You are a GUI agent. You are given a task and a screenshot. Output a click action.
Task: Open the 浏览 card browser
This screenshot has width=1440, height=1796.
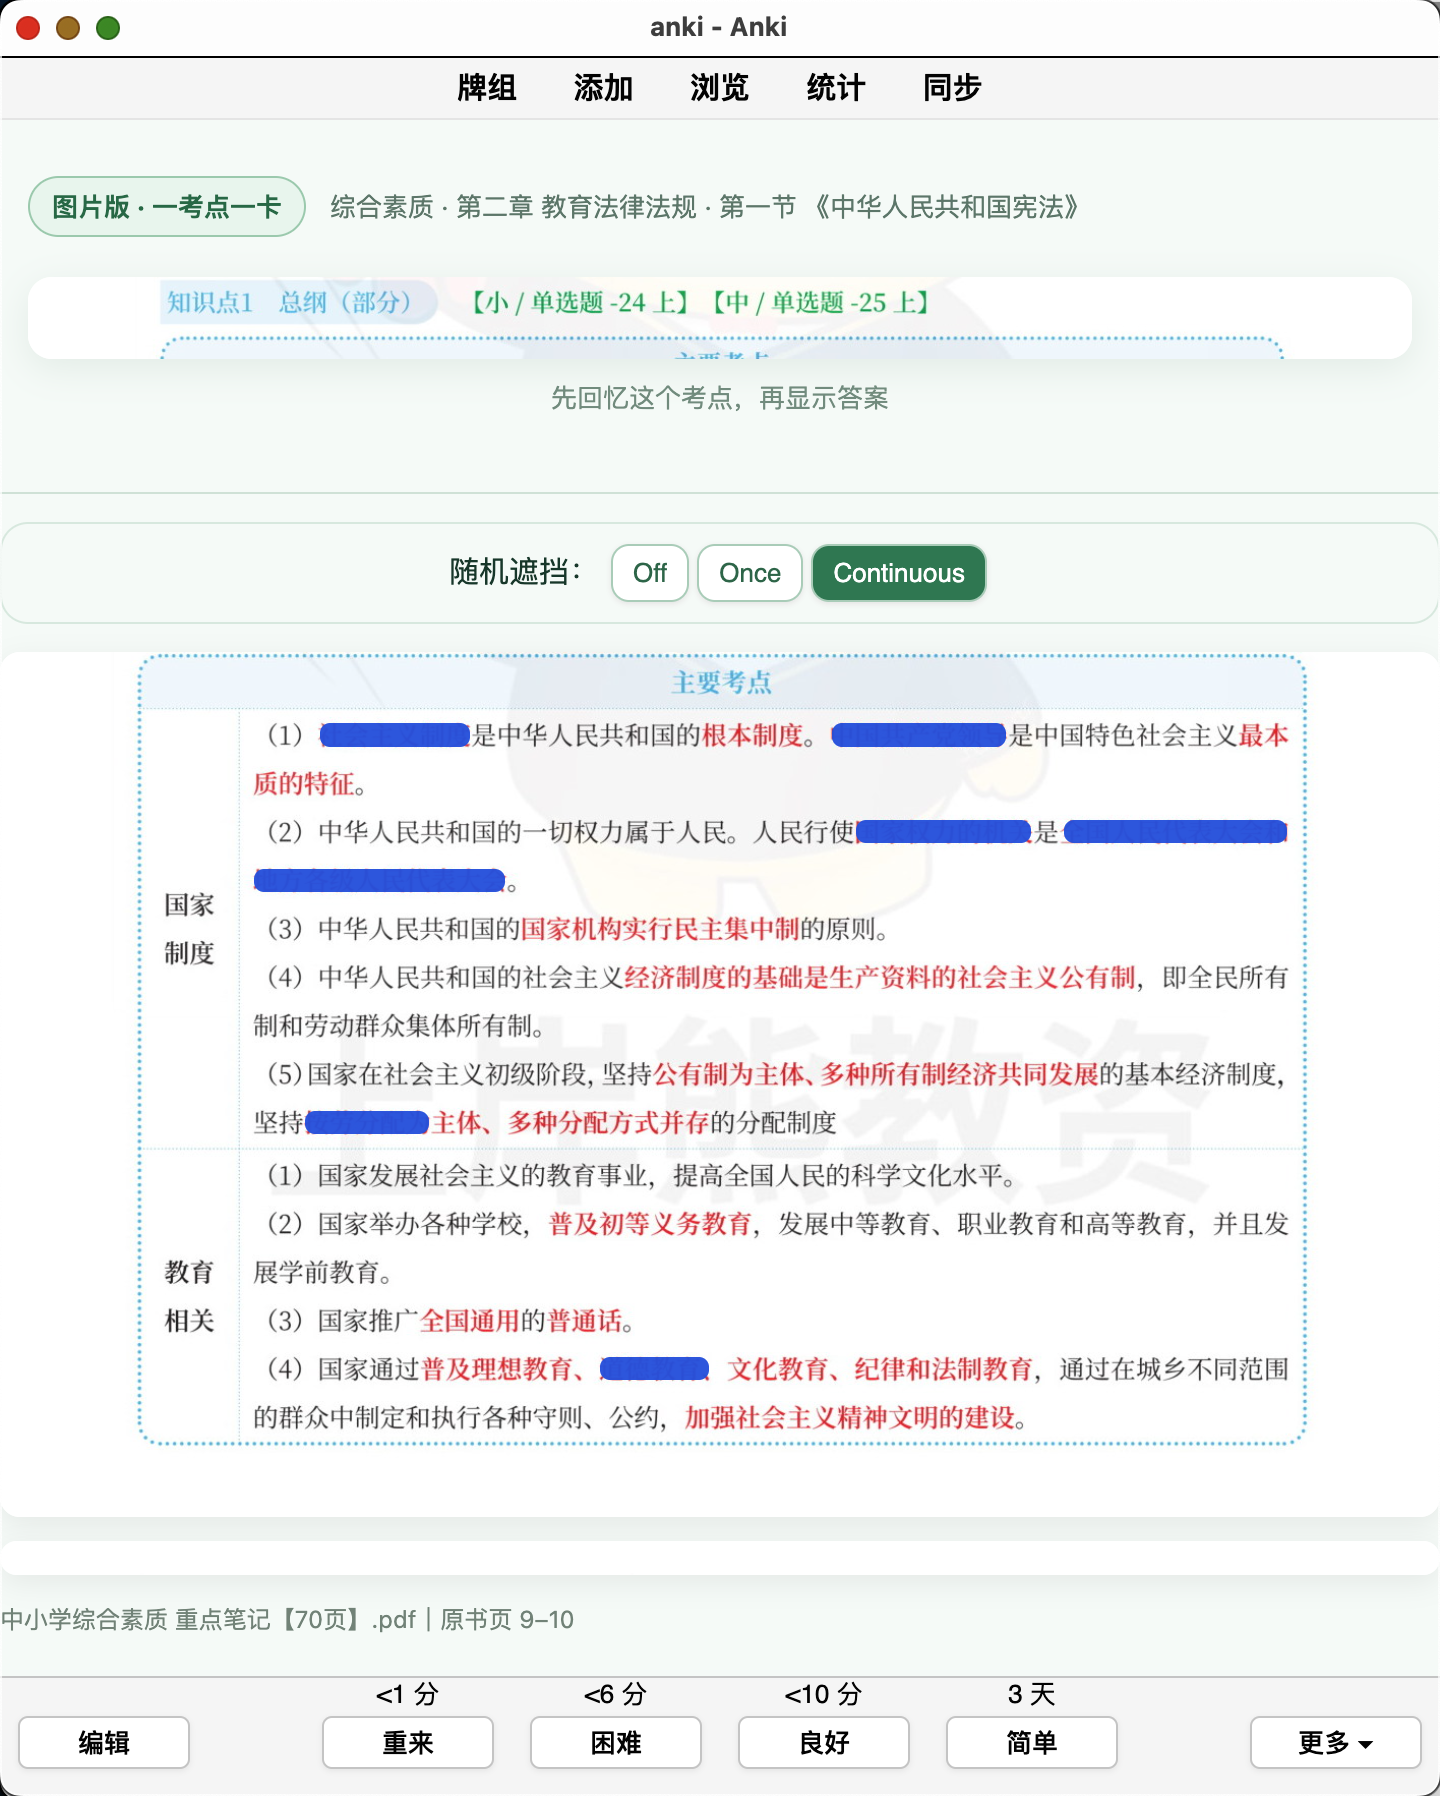click(x=719, y=88)
